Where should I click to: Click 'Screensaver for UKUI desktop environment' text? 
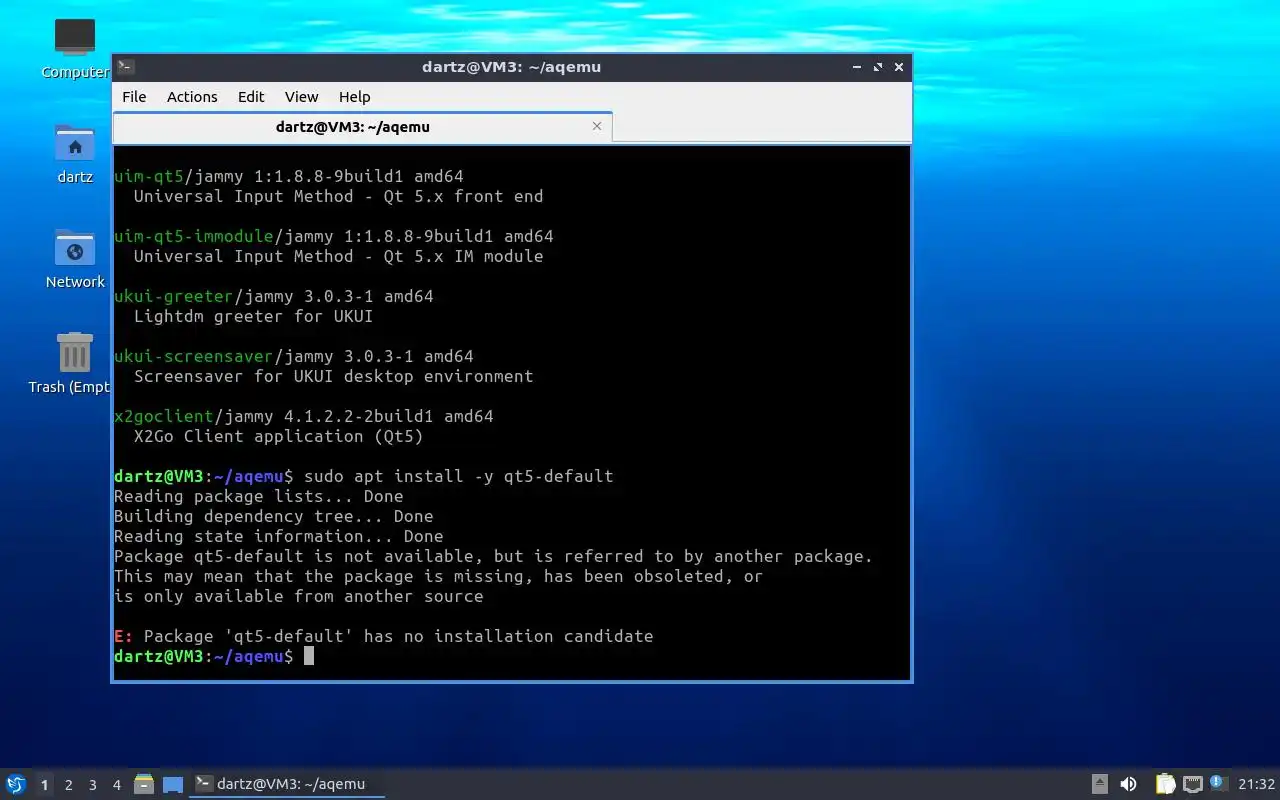(334, 376)
